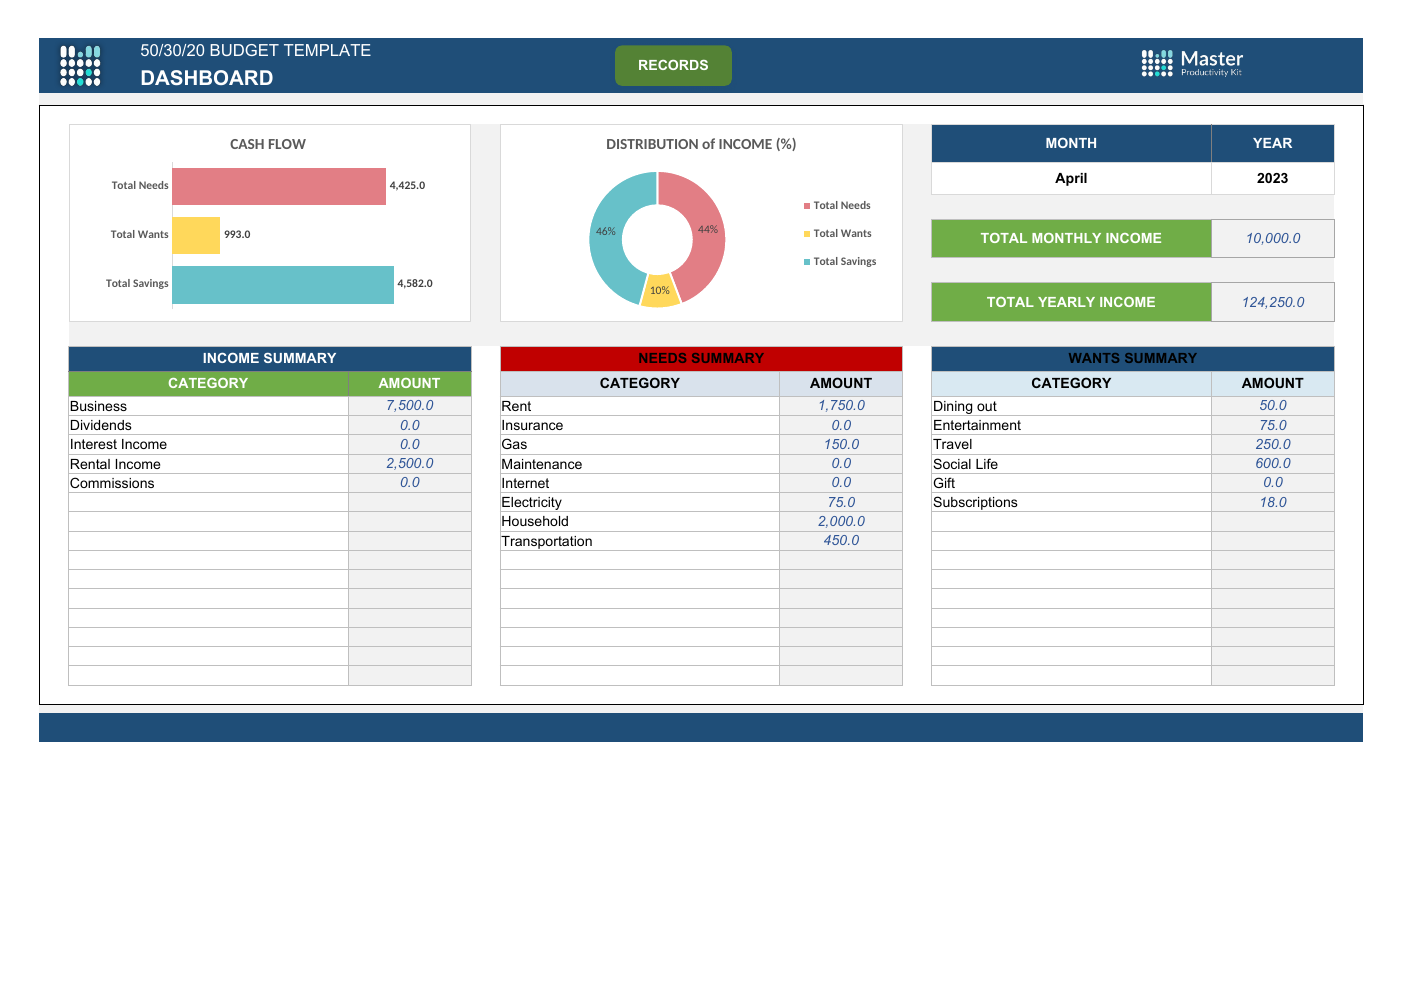Select the Commissions category cell

pyautogui.click(x=208, y=483)
